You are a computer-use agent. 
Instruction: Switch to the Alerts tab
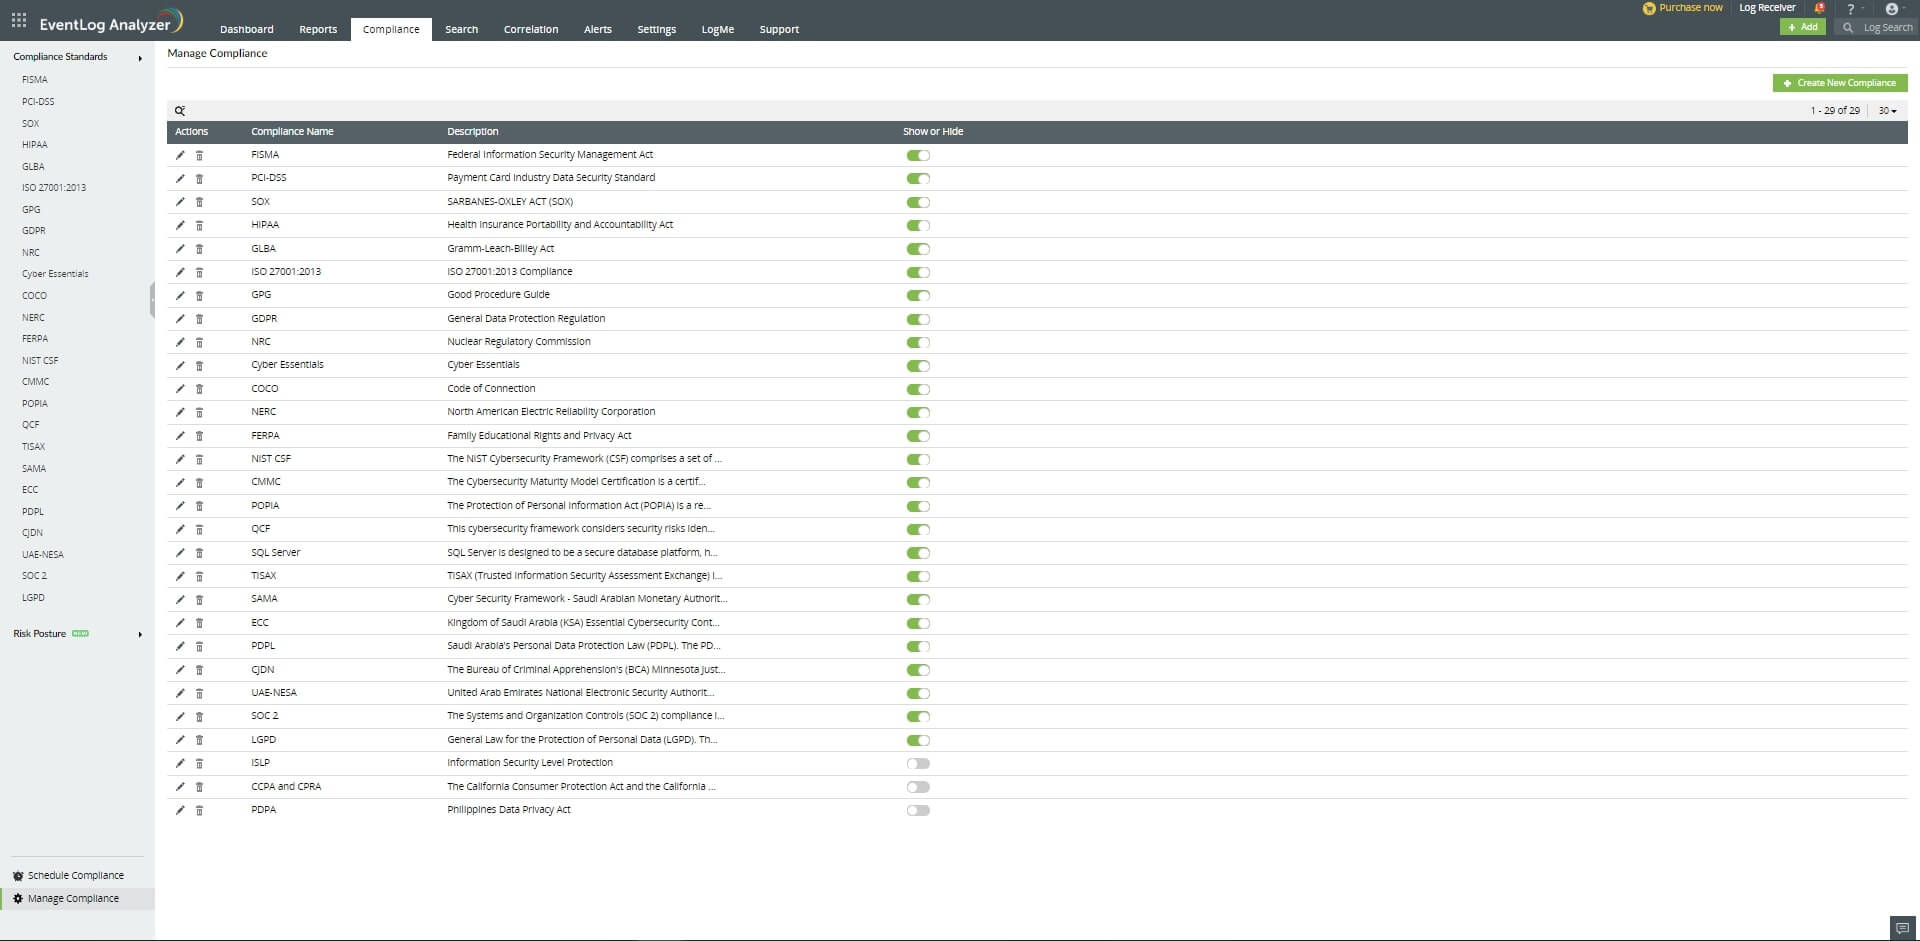coord(598,29)
